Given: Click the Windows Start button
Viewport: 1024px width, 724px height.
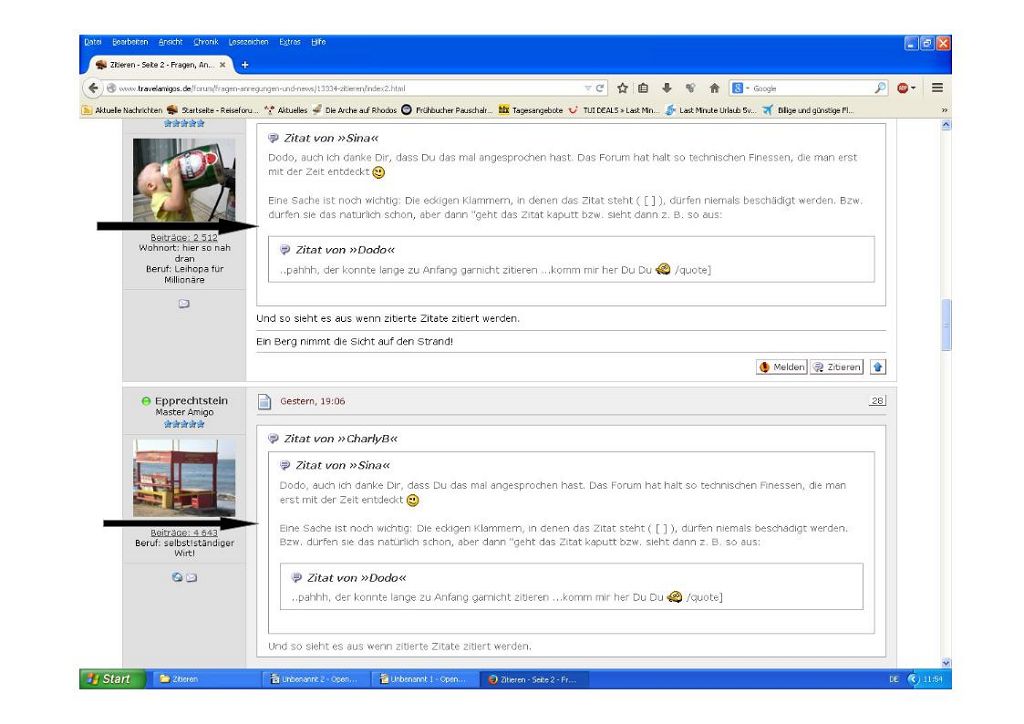Looking at the screenshot, I should click(106, 679).
